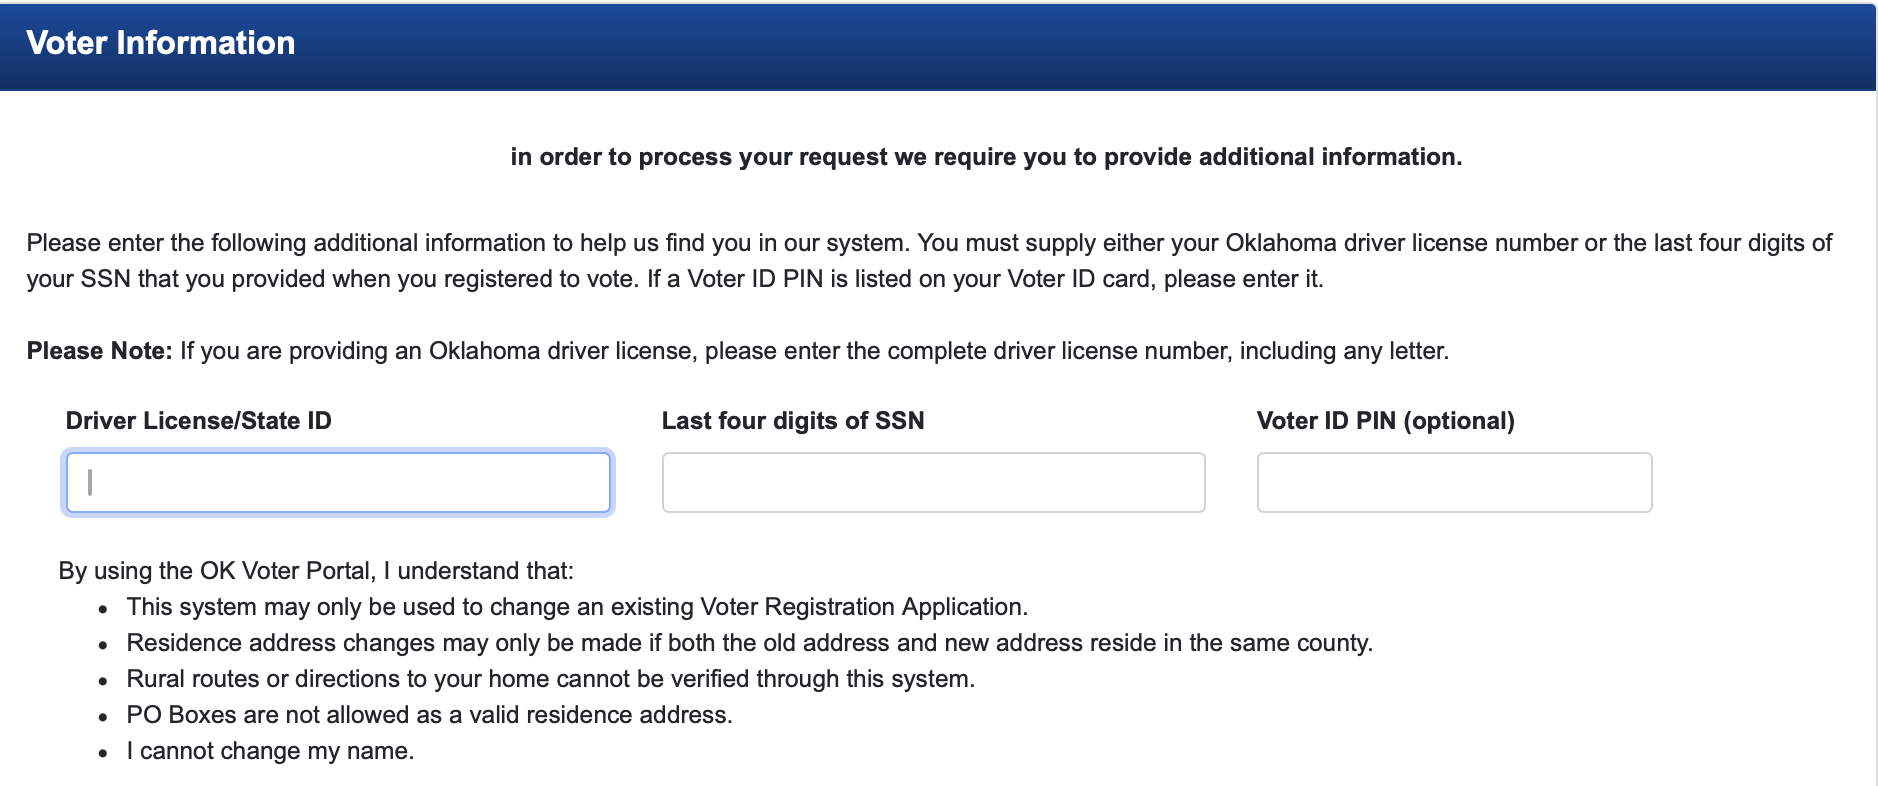Click the "Rural routes or directions" bullet text

[550, 679]
